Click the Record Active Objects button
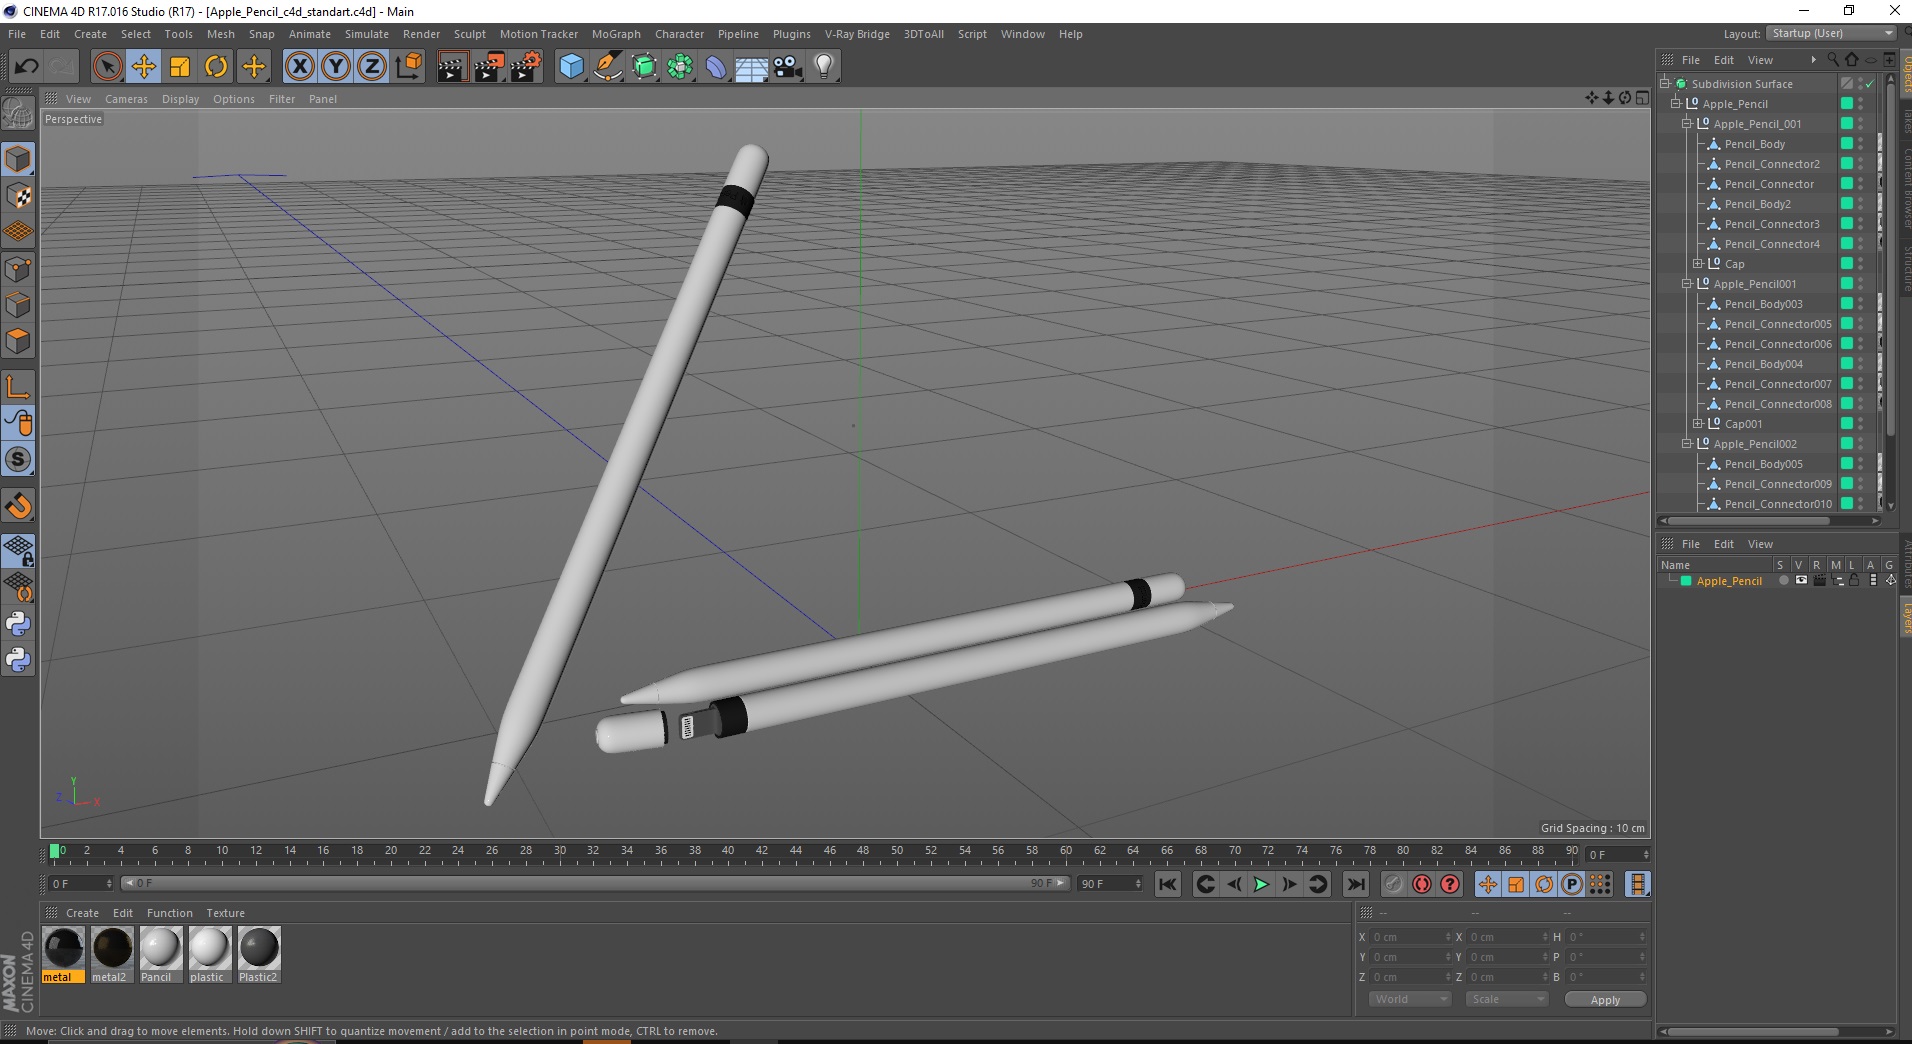Screen dimensions: 1912x1044 (x=1393, y=884)
